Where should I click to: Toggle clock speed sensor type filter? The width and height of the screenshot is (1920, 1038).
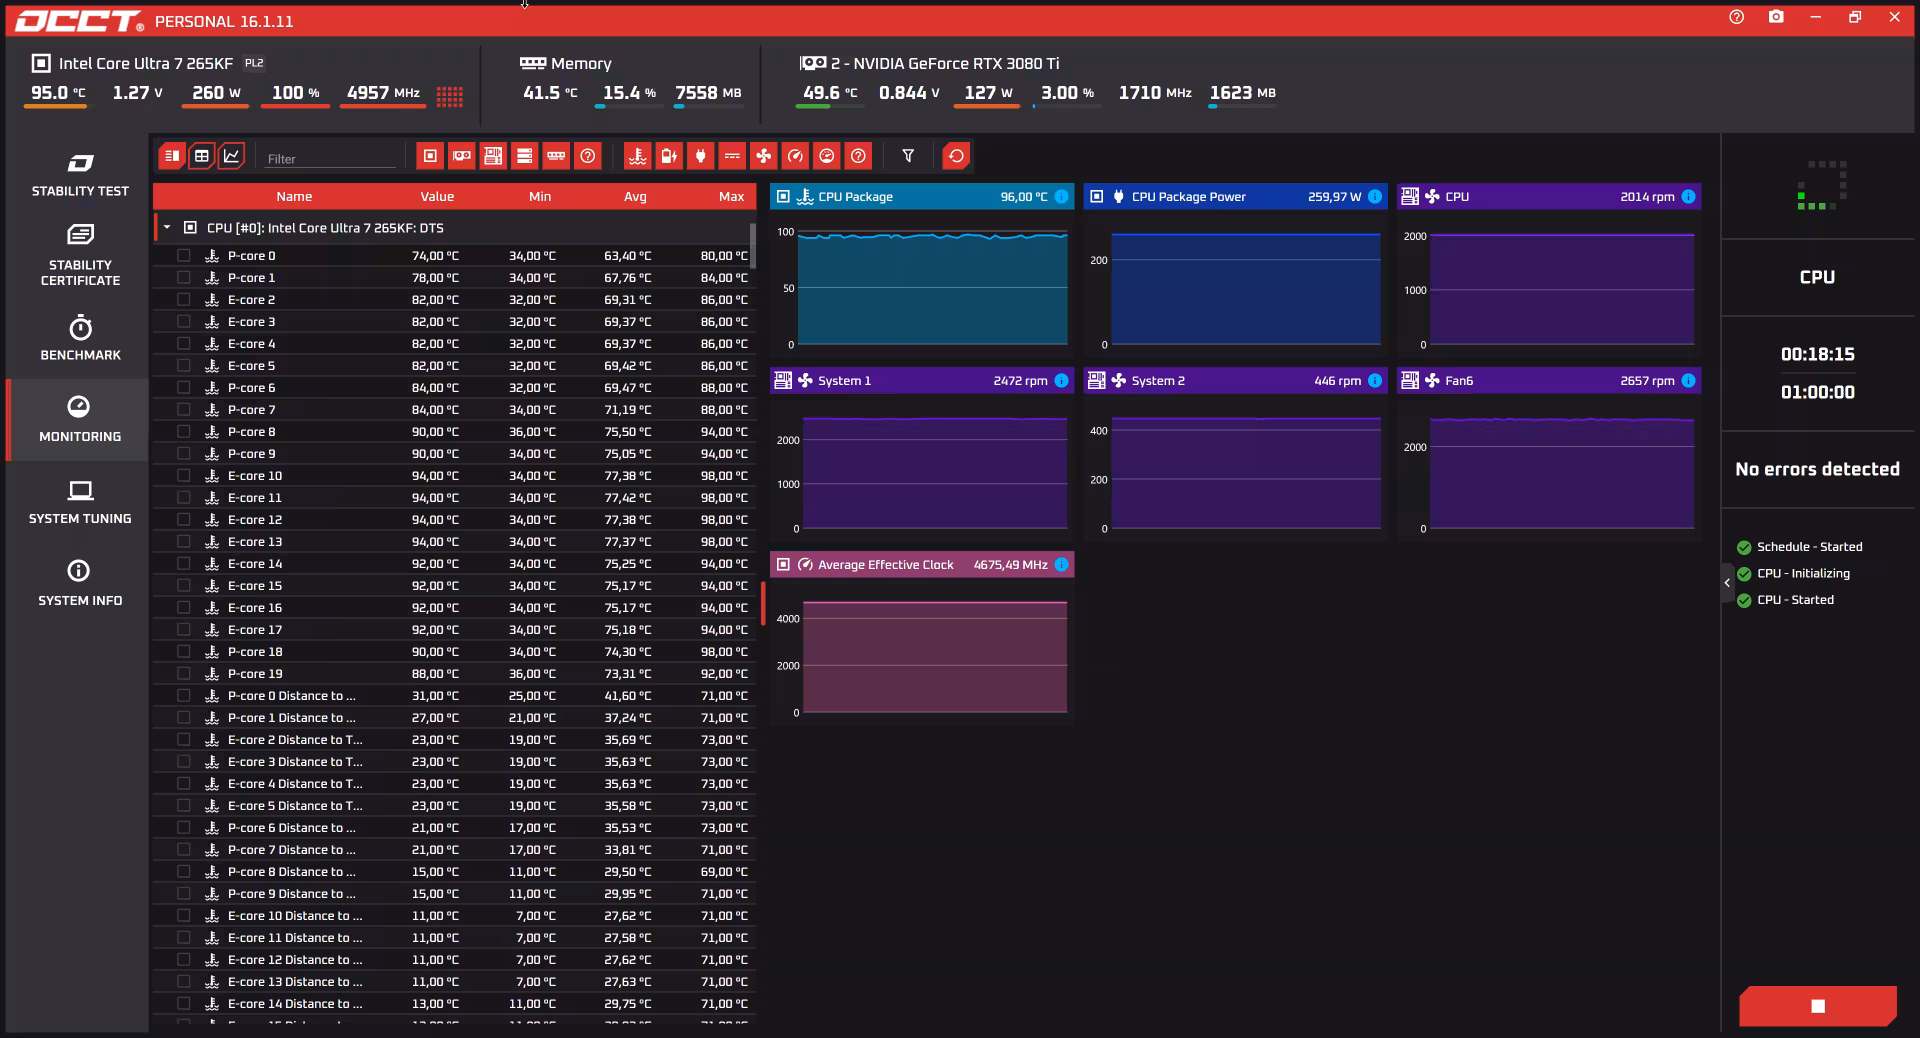[795, 156]
